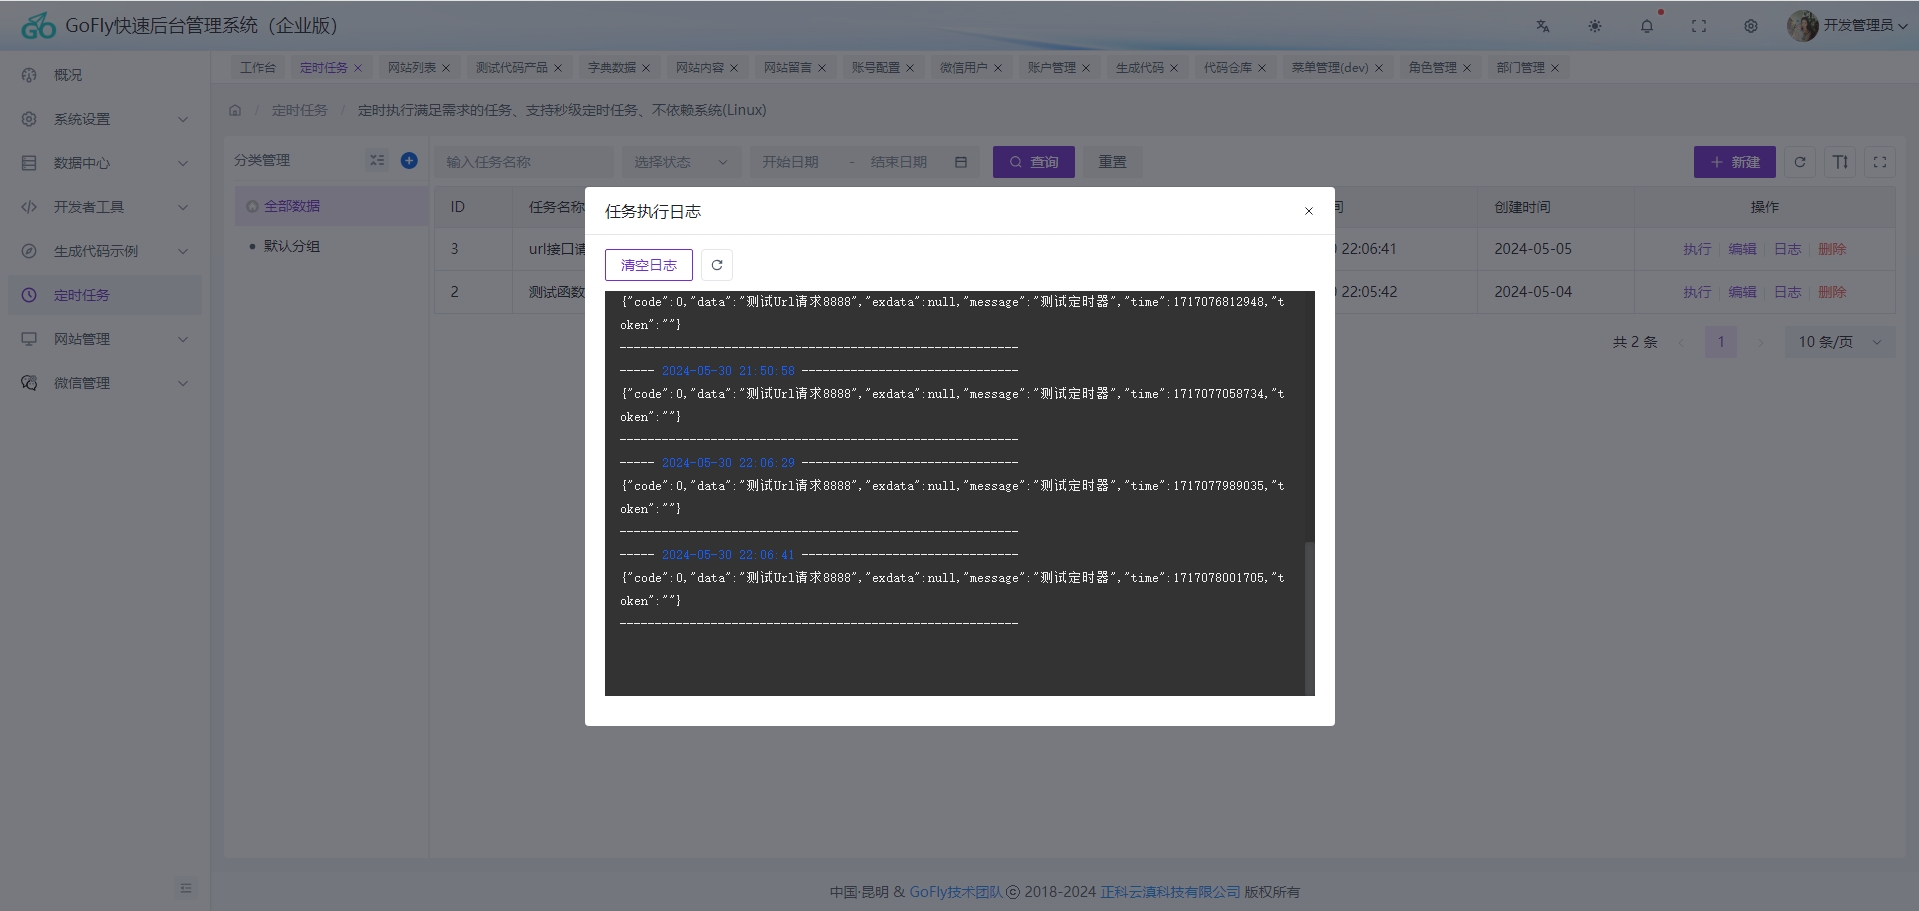Click the breadcrumb home icon
This screenshot has width=1919, height=911.
pyautogui.click(x=235, y=110)
